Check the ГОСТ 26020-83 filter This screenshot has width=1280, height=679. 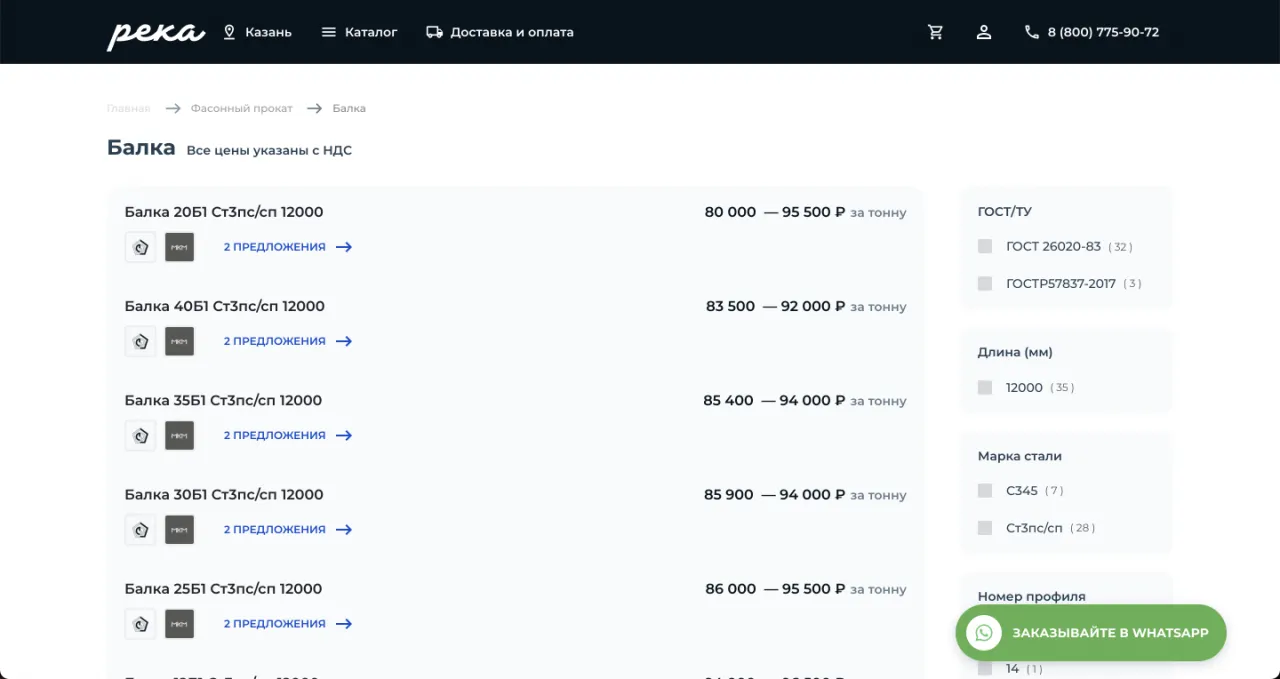985,246
